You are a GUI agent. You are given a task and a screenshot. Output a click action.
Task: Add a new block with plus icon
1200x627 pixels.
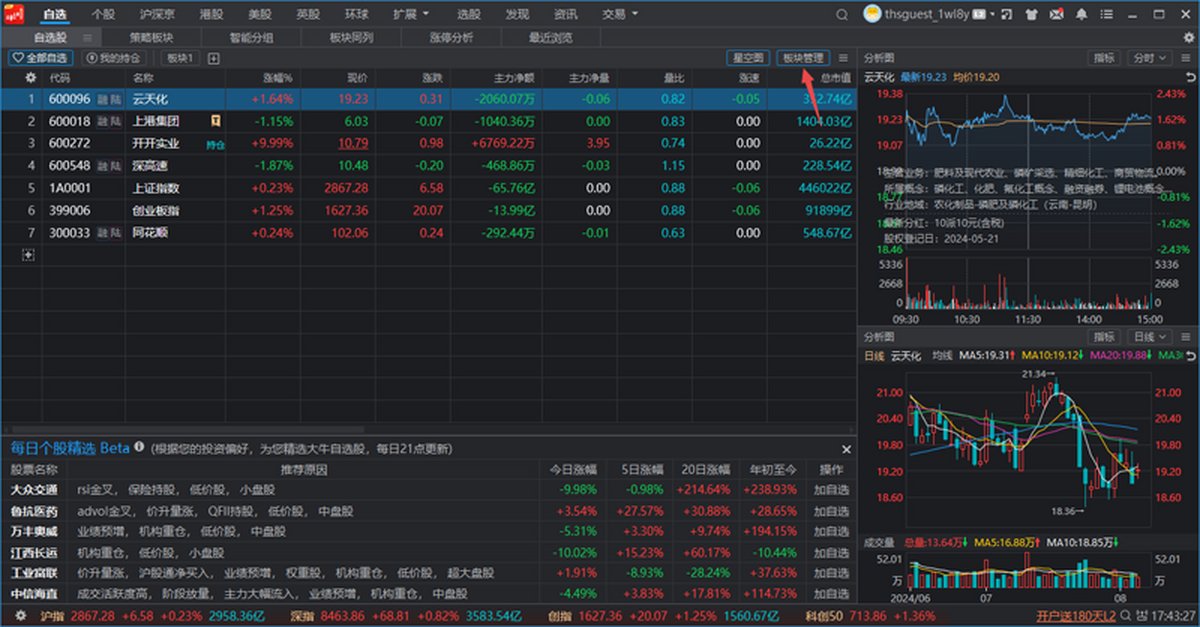click(213, 58)
